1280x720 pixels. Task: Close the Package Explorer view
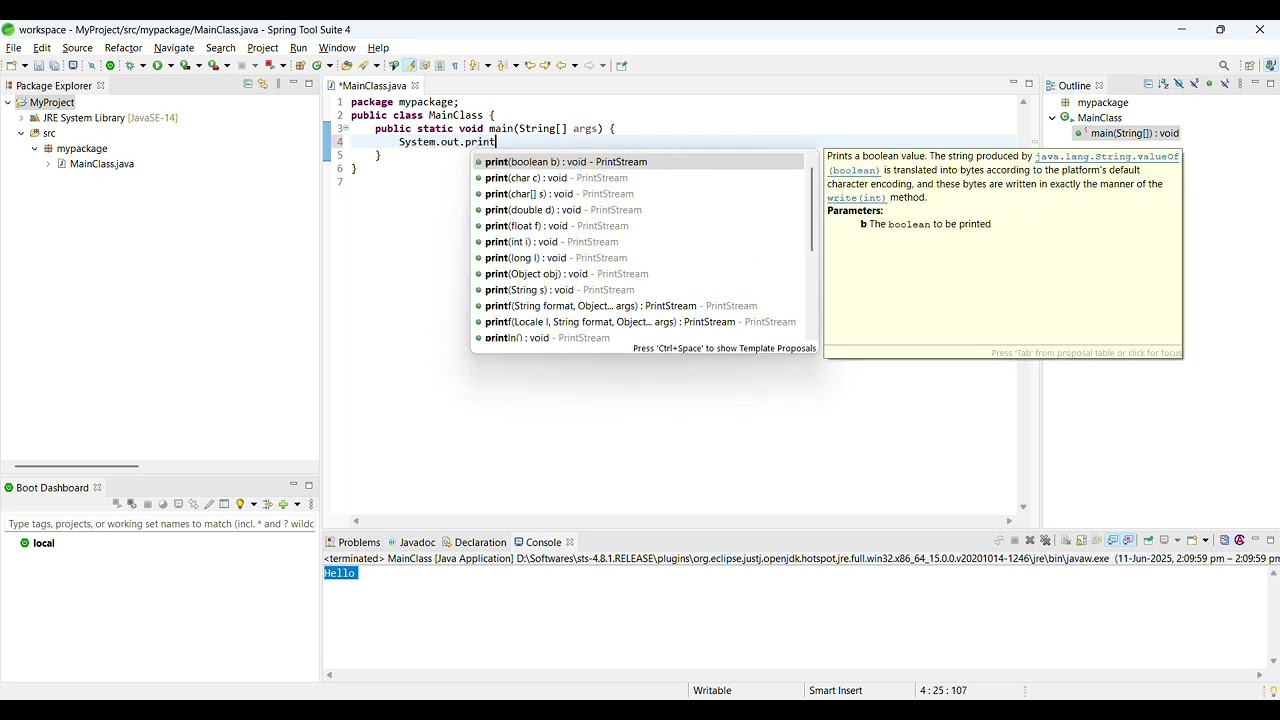click(101, 86)
